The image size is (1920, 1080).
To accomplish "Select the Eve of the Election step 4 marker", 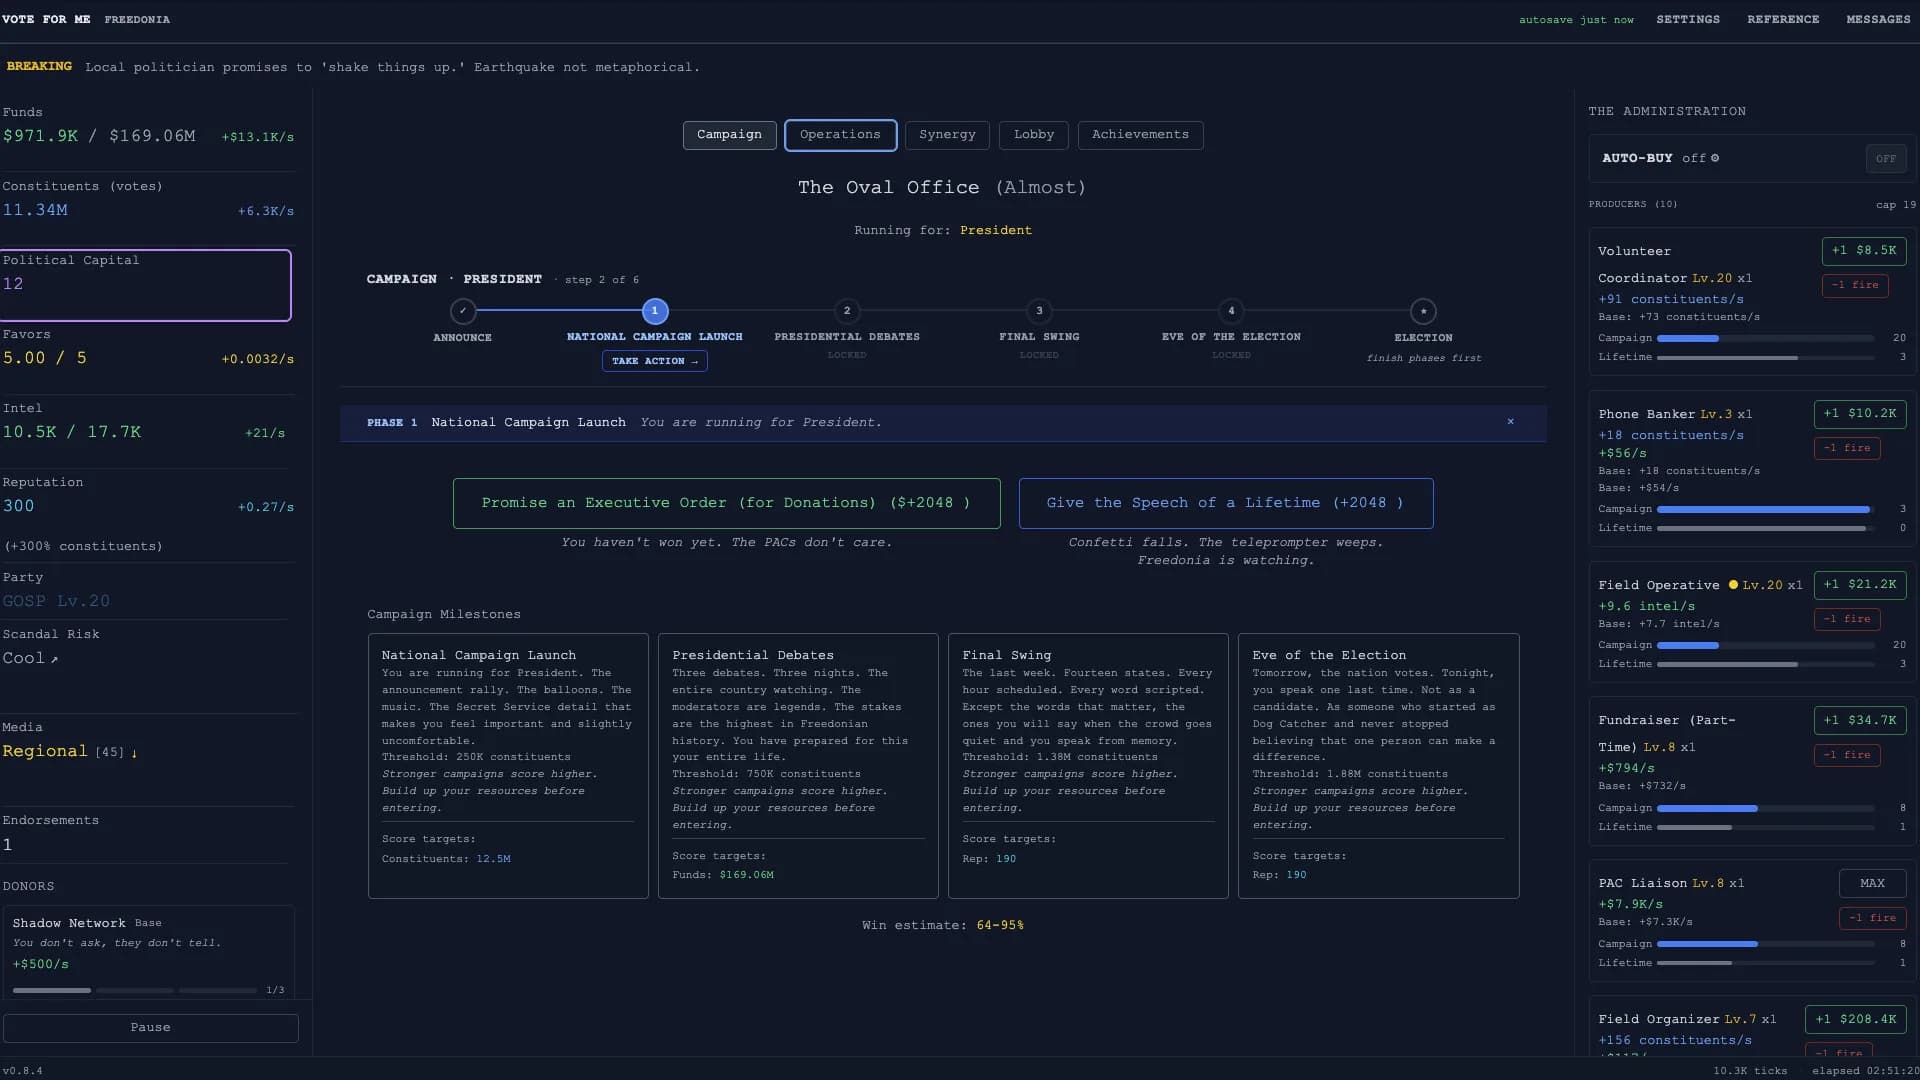I will pos(1231,311).
